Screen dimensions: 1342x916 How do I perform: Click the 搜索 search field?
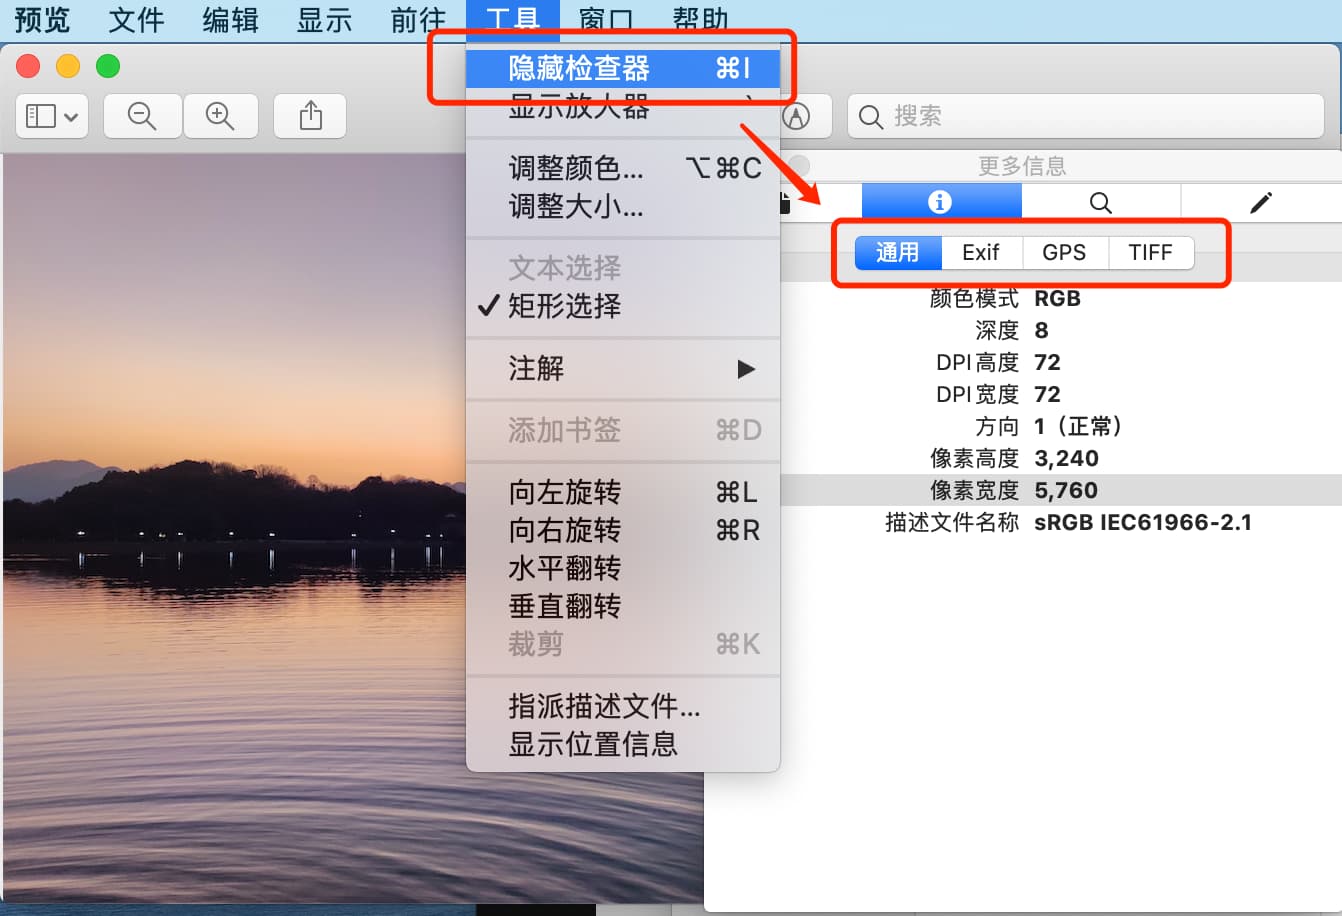[x=1086, y=116]
